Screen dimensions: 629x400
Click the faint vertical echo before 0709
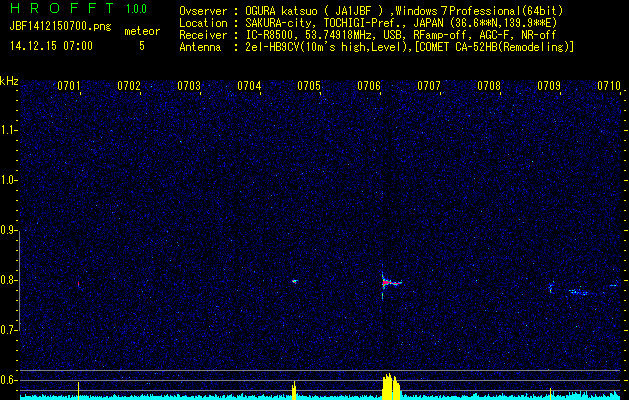tap(551, 287)
